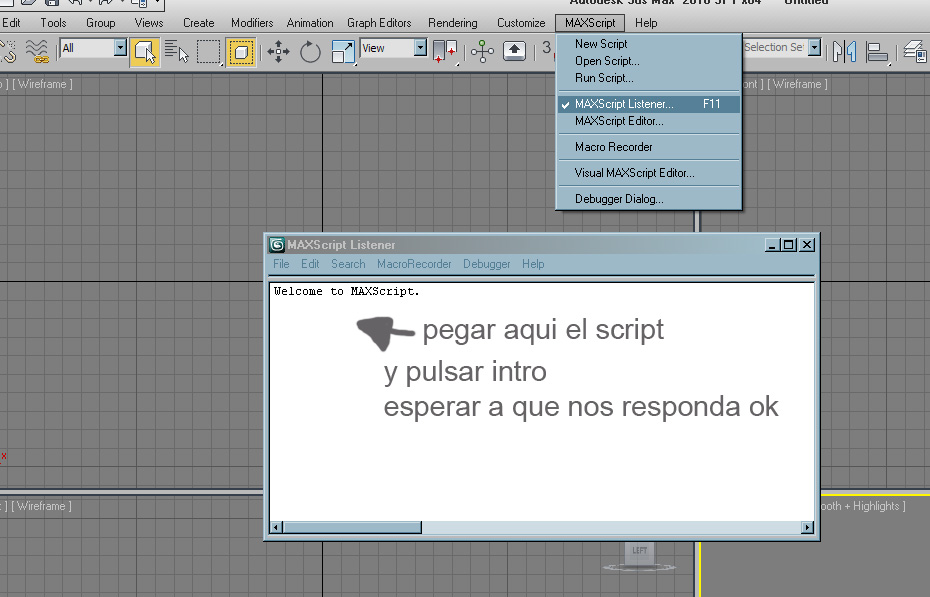Open Edit menu in MAXScript Listener
The image size is (930, 597).
click(310, 264)
